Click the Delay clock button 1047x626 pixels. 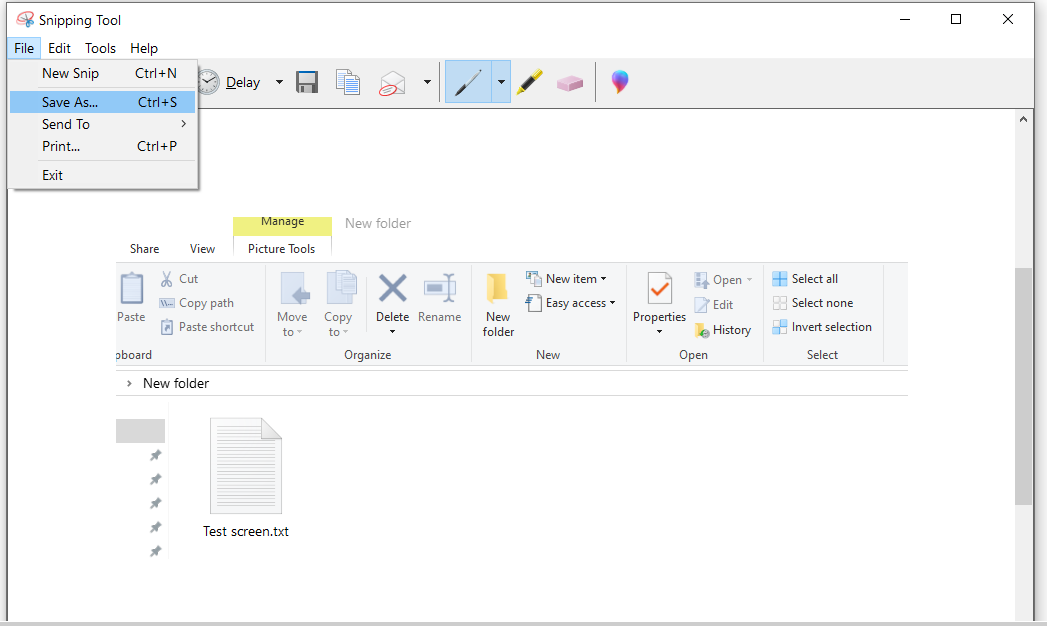tap(228, 83)
